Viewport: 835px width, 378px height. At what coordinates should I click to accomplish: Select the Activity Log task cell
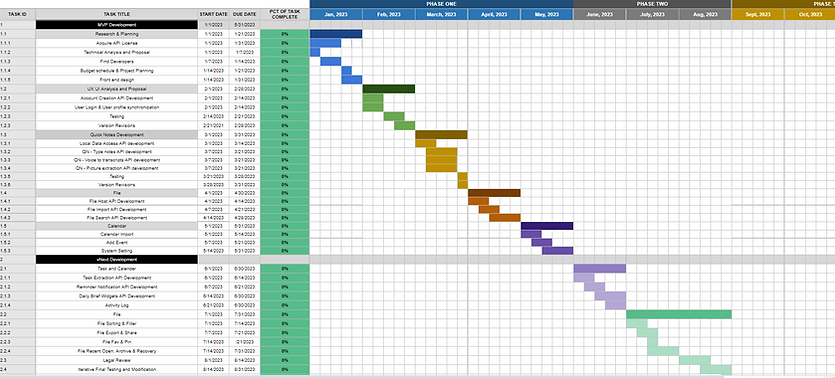click(117, 305)
